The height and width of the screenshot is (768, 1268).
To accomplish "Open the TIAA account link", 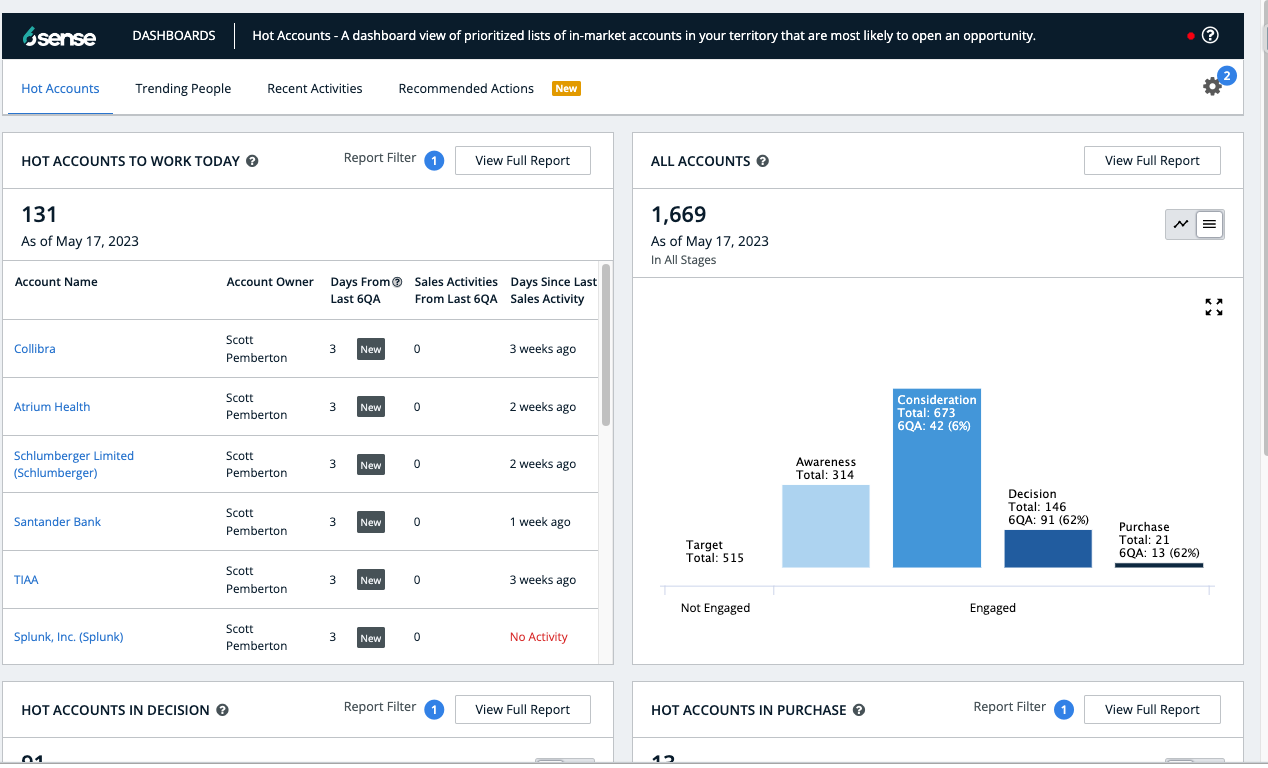I will pyautogui.click(x=26, y=580).
